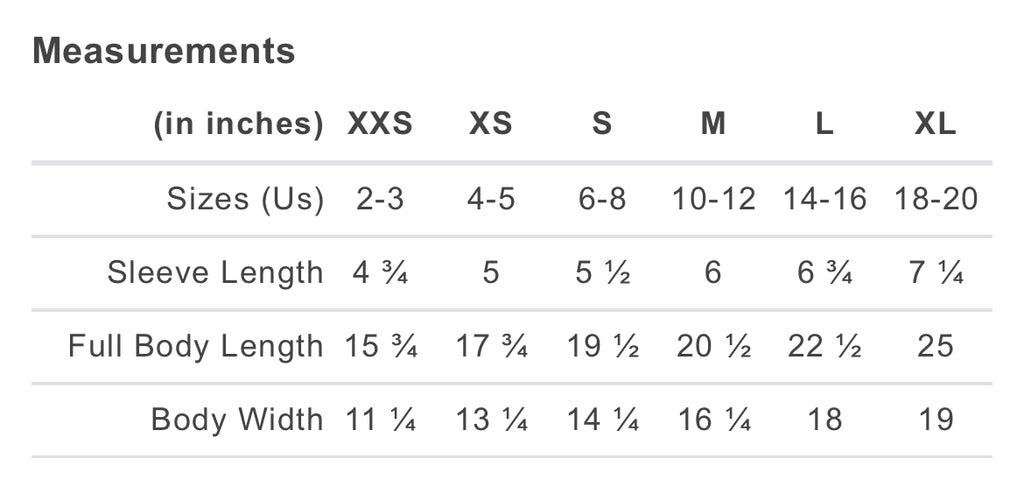Select the L size column header
The image size is (1024, 480).
(x=824, y=124)
